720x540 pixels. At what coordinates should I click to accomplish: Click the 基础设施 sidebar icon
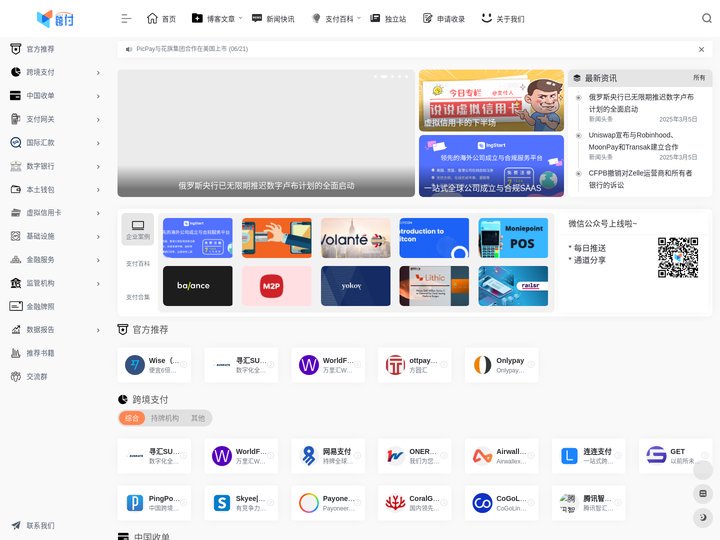(16, 236)
